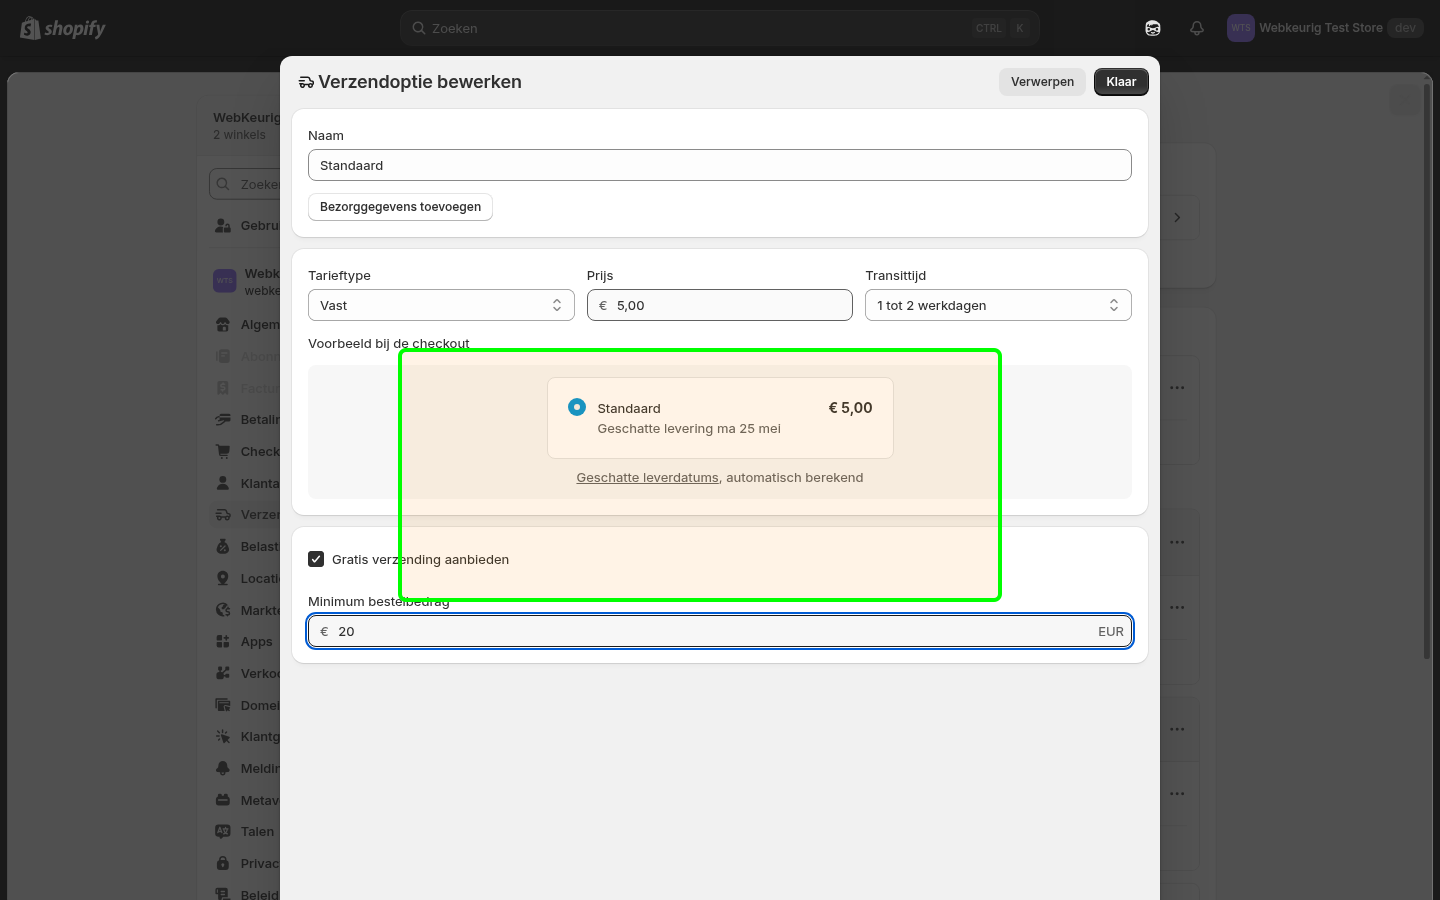Click the Shopify logo

click(62, 28)
